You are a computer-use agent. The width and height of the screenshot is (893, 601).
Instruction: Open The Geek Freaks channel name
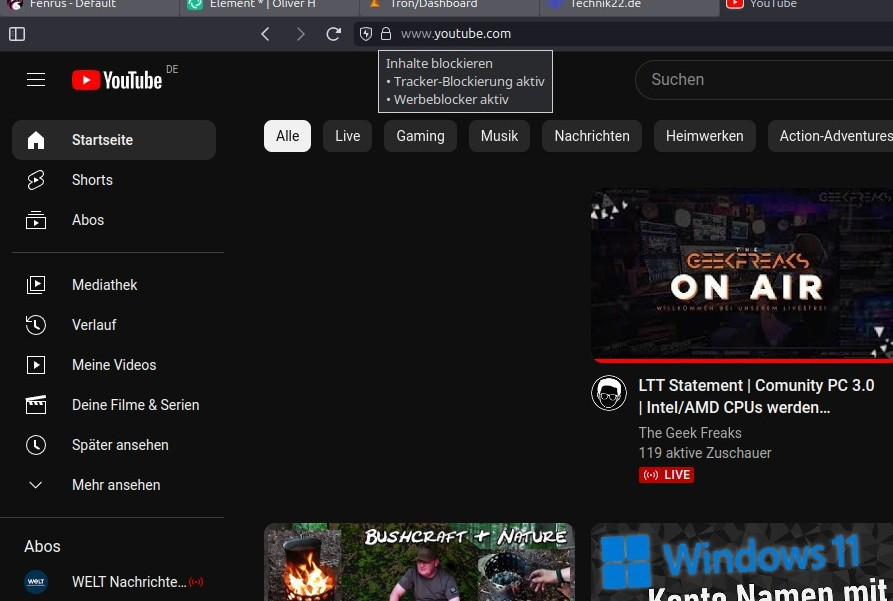coord(690,433)
